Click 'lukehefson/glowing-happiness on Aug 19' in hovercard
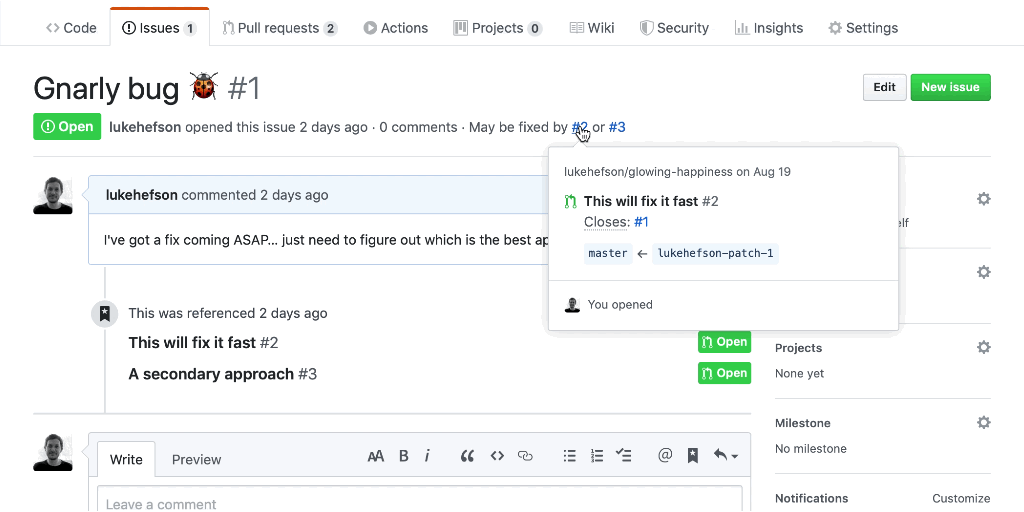 tap(677, 172)
